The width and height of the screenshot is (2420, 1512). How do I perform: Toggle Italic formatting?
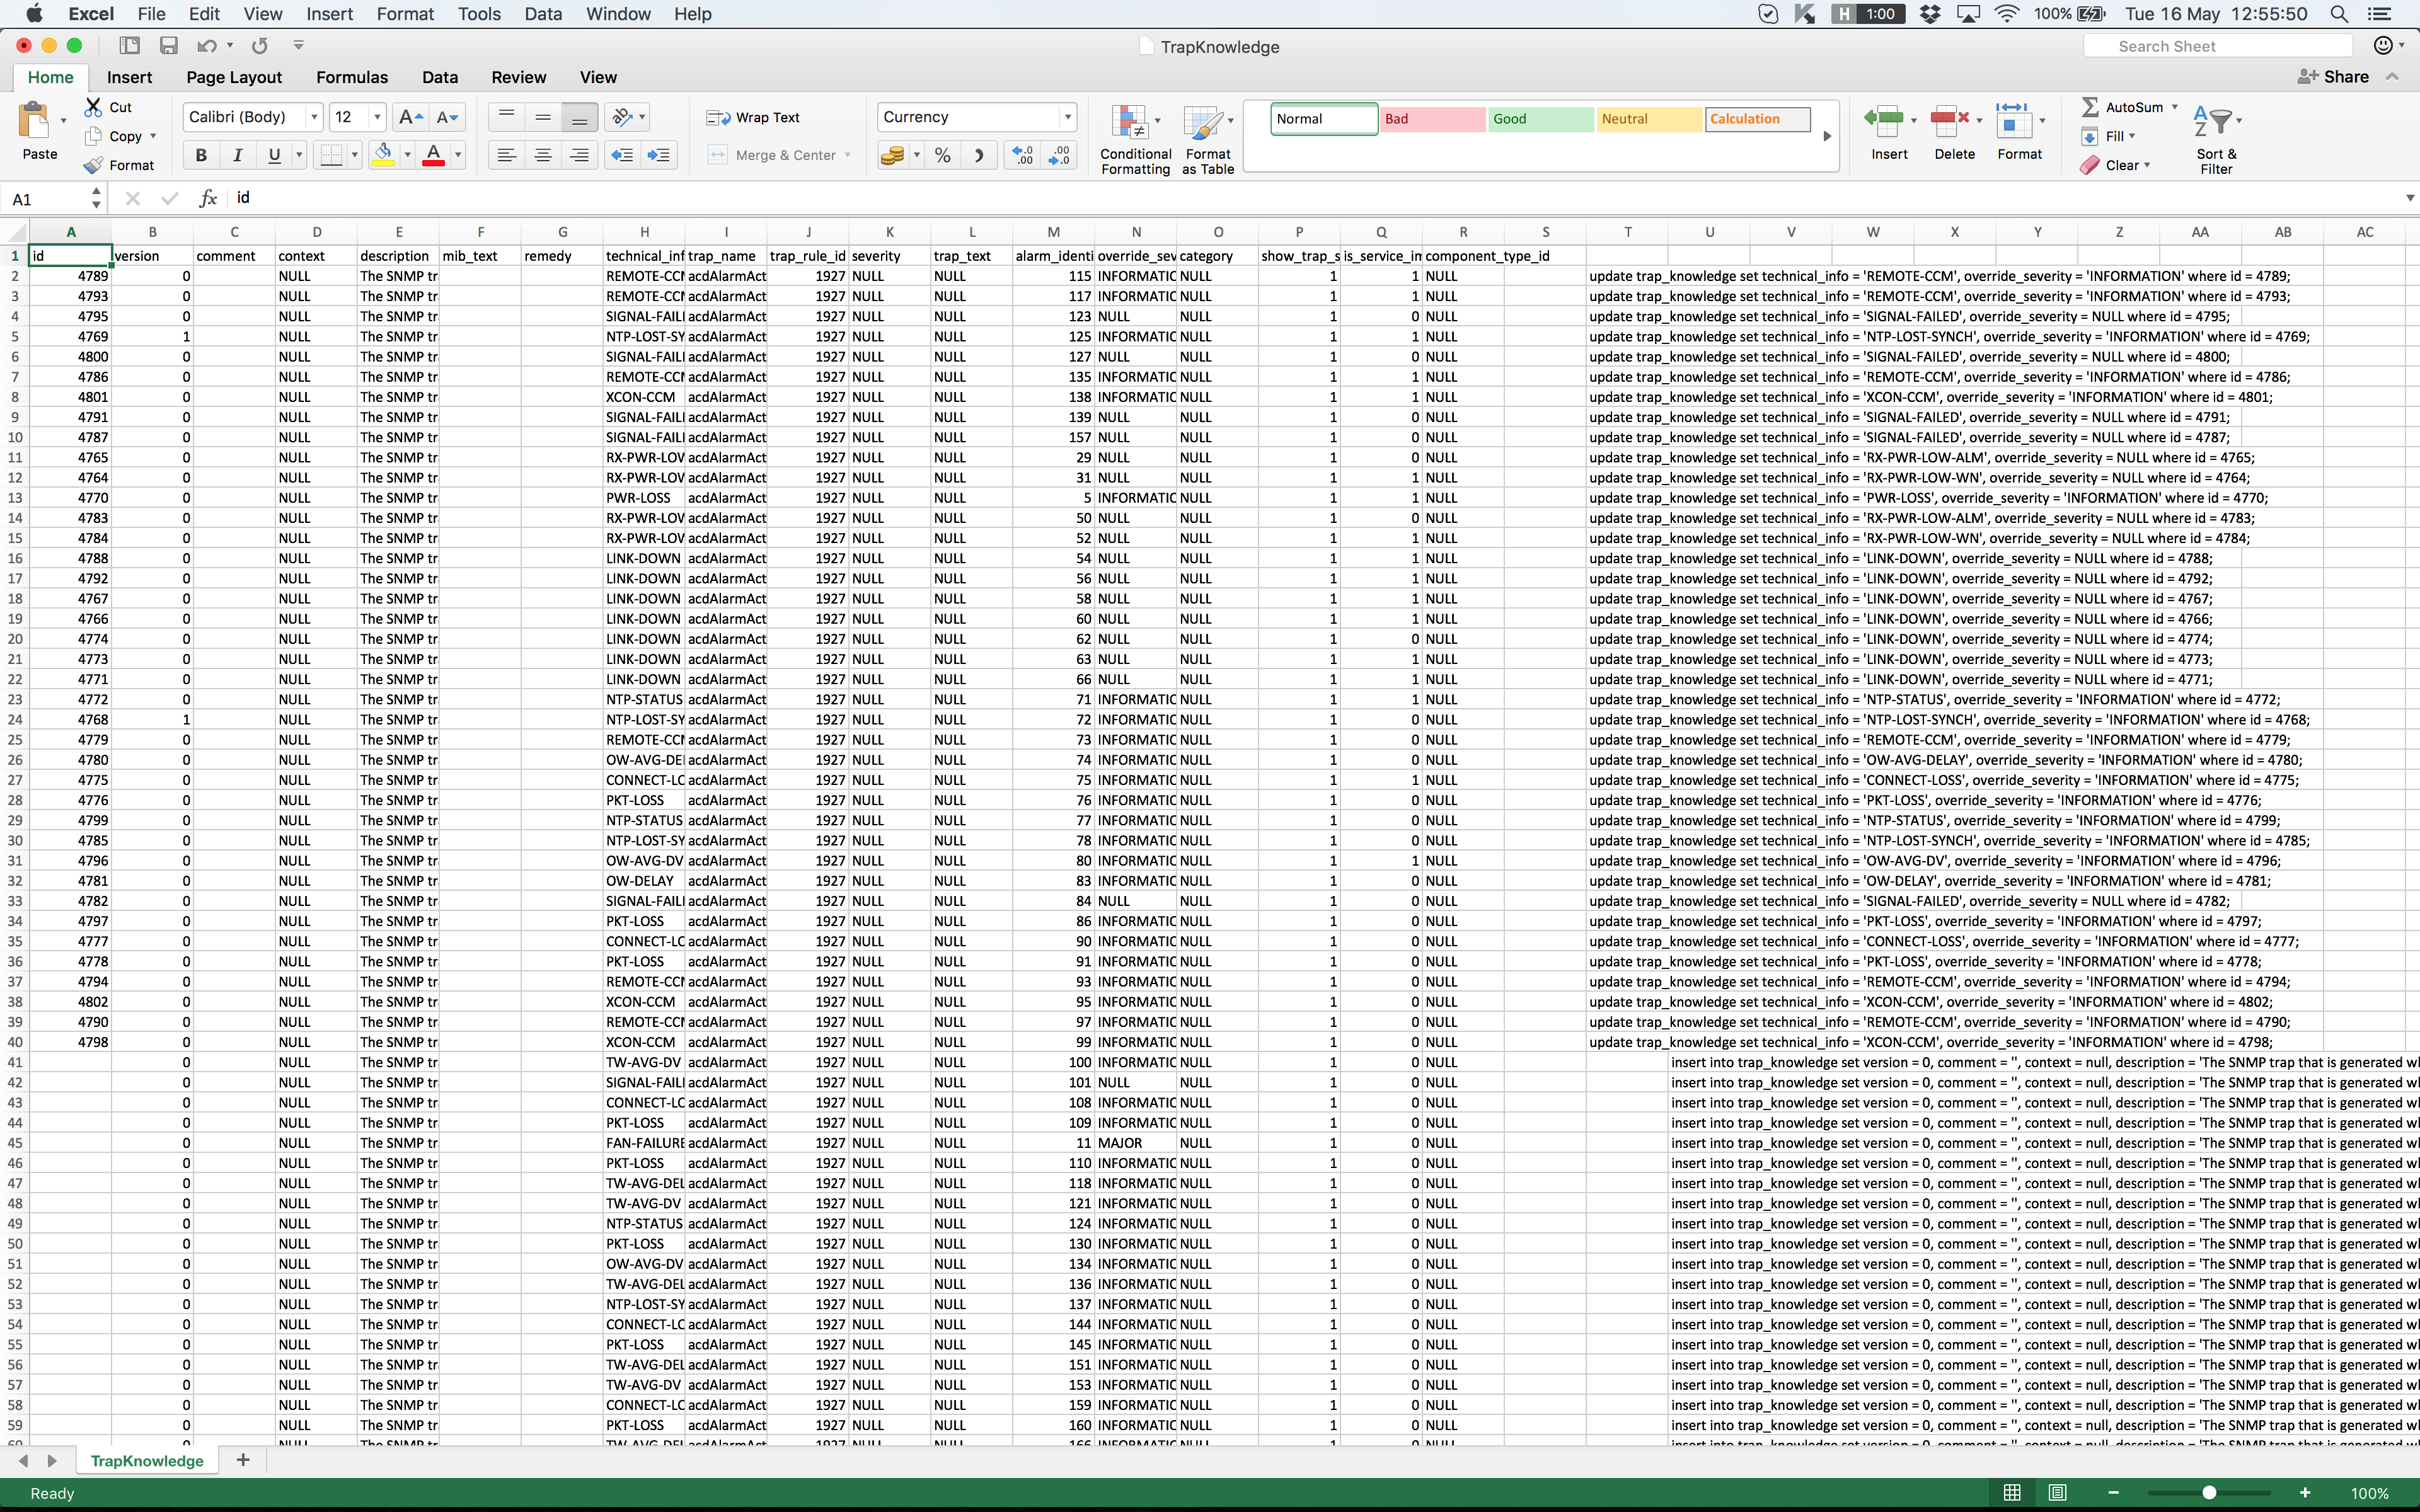coord(237,155)
